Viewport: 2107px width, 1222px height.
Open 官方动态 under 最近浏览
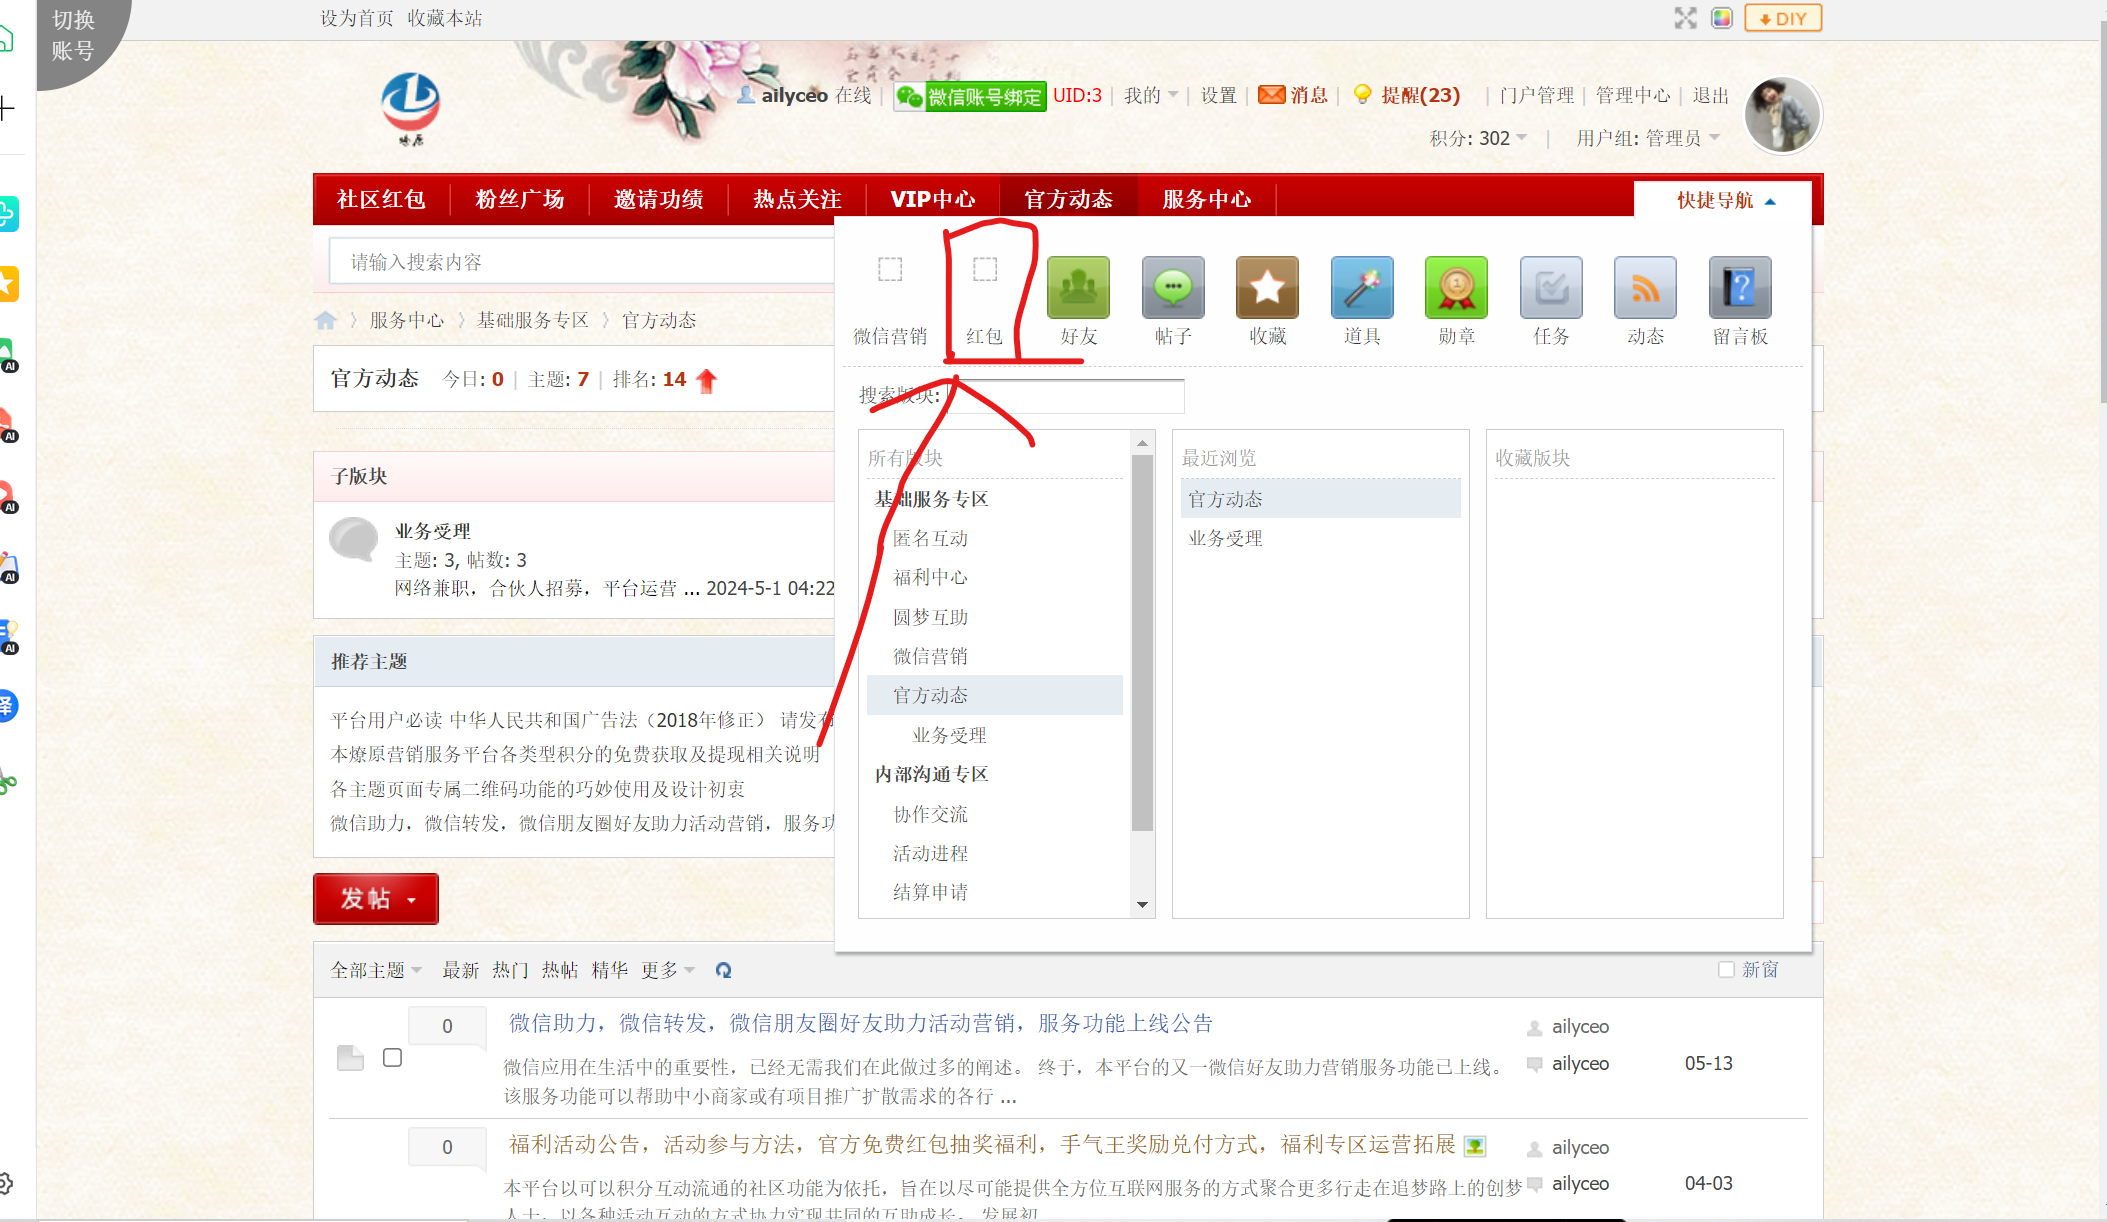(x=1226, y=499)
